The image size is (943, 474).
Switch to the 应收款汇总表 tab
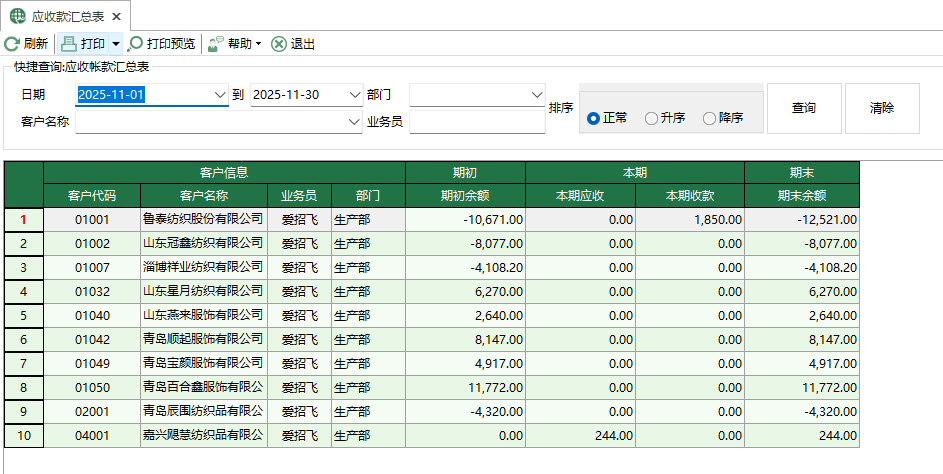tap(65, 16)
